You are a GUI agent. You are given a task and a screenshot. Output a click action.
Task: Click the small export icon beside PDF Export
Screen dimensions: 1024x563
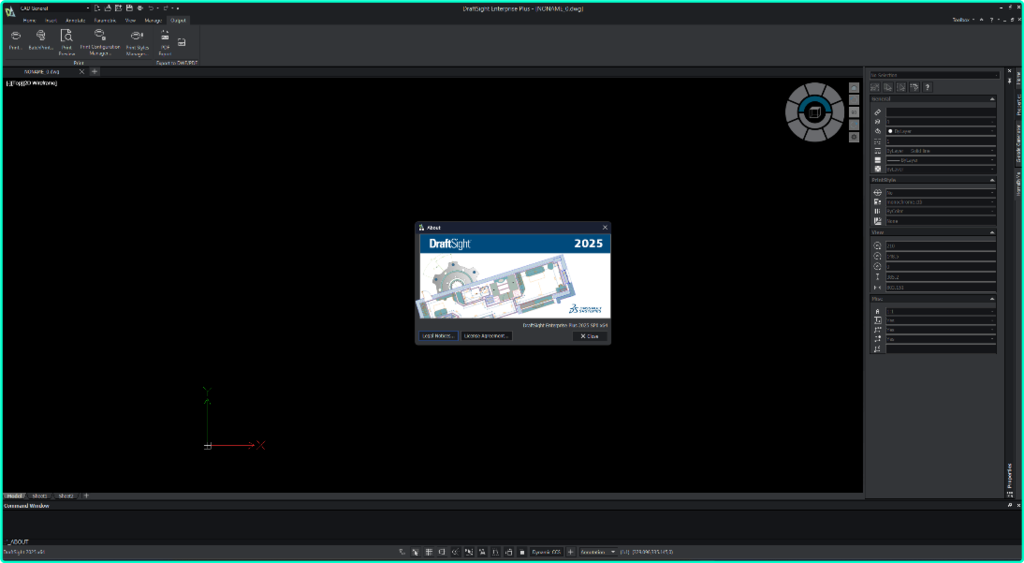tap(182, 42)
